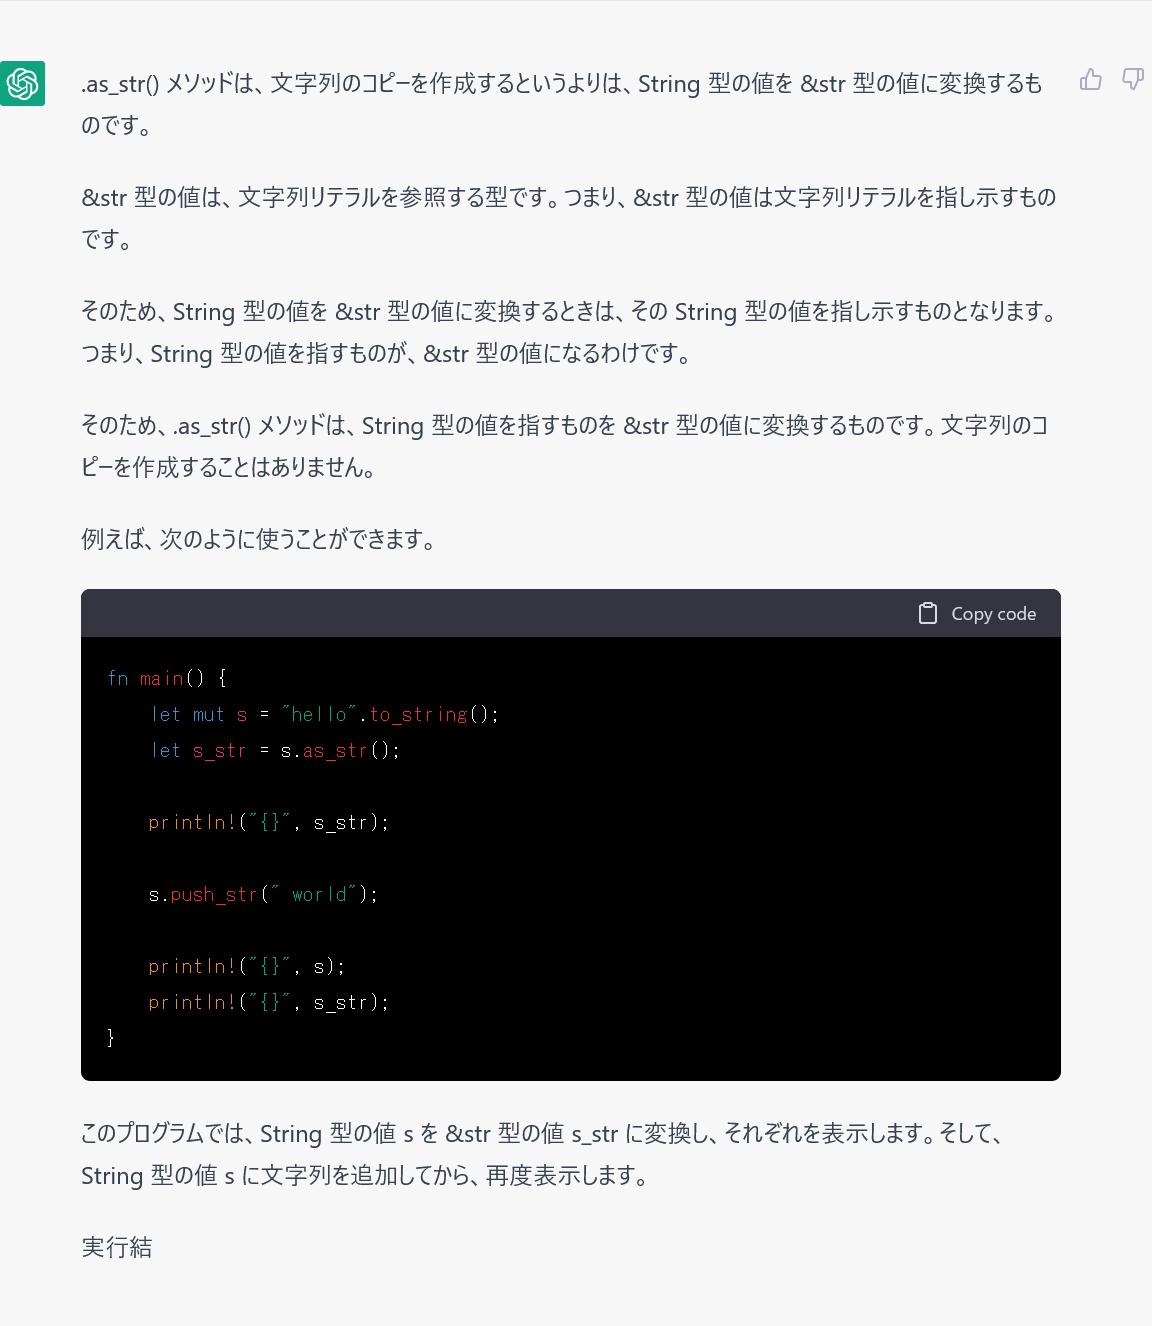Click the text '例えば、次のように使うことができます。'
The image size is (1152, 1326).
tap(260, 540)
